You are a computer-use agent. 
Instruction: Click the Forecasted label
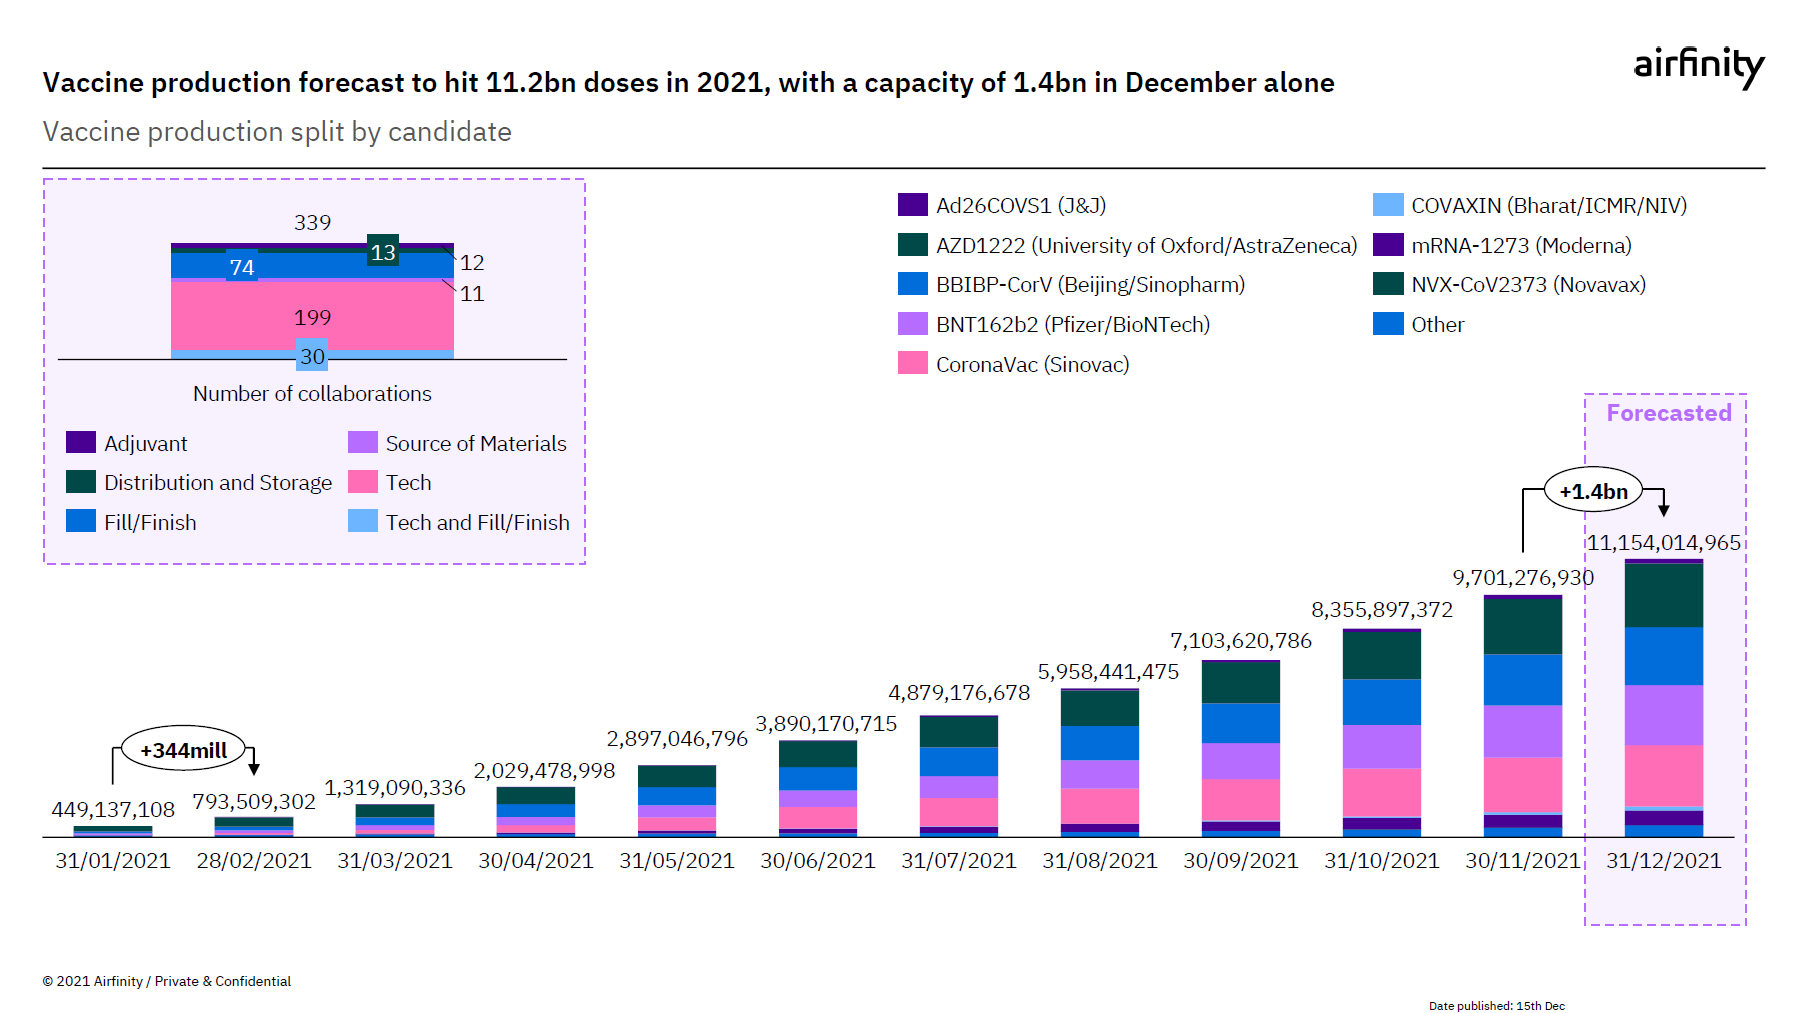click(1668, 413)
